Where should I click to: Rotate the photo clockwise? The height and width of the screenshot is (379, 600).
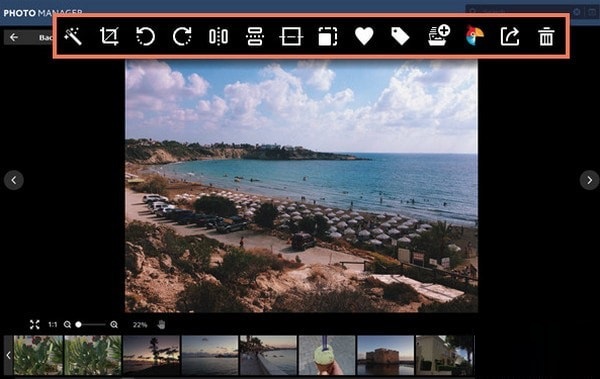coord(182,37)
